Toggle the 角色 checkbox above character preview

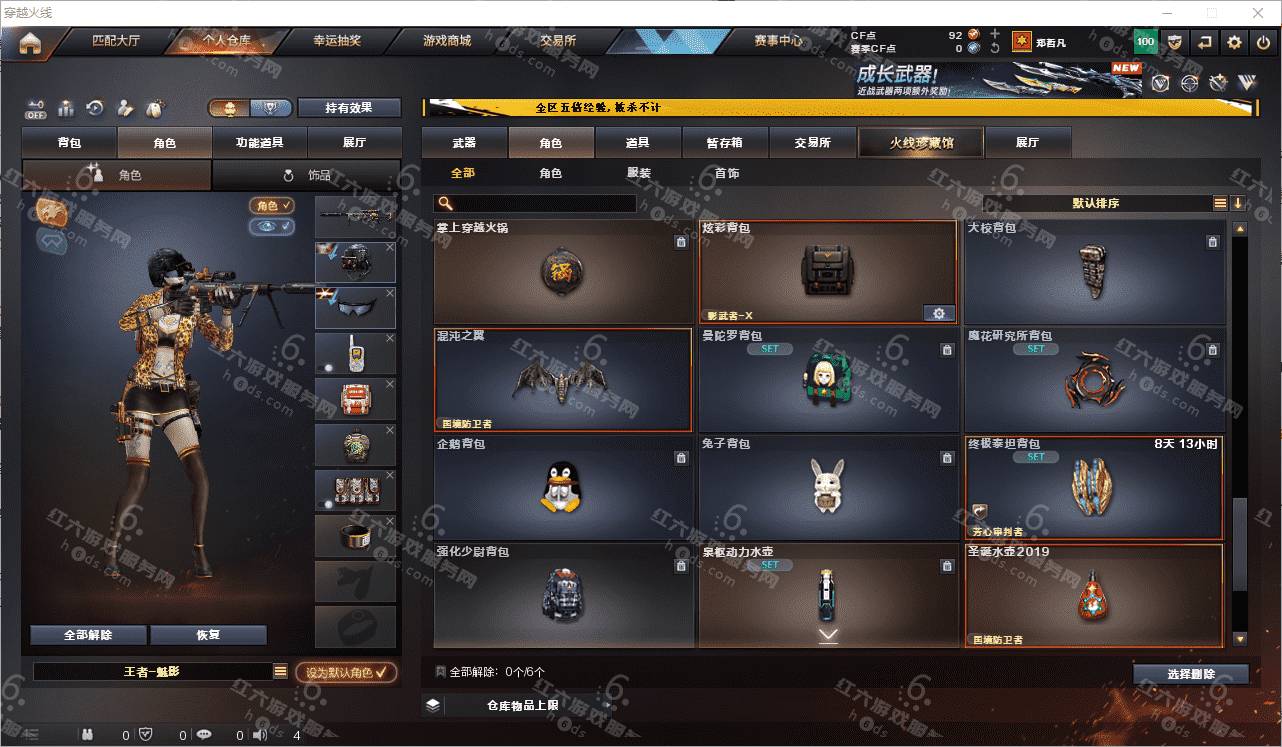coord(272,205)
